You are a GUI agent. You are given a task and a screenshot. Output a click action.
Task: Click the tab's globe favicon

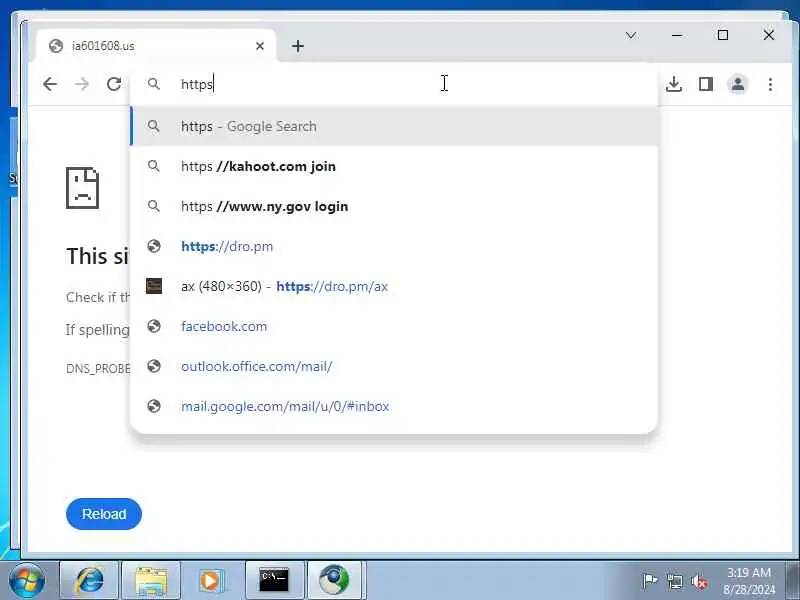56,46
